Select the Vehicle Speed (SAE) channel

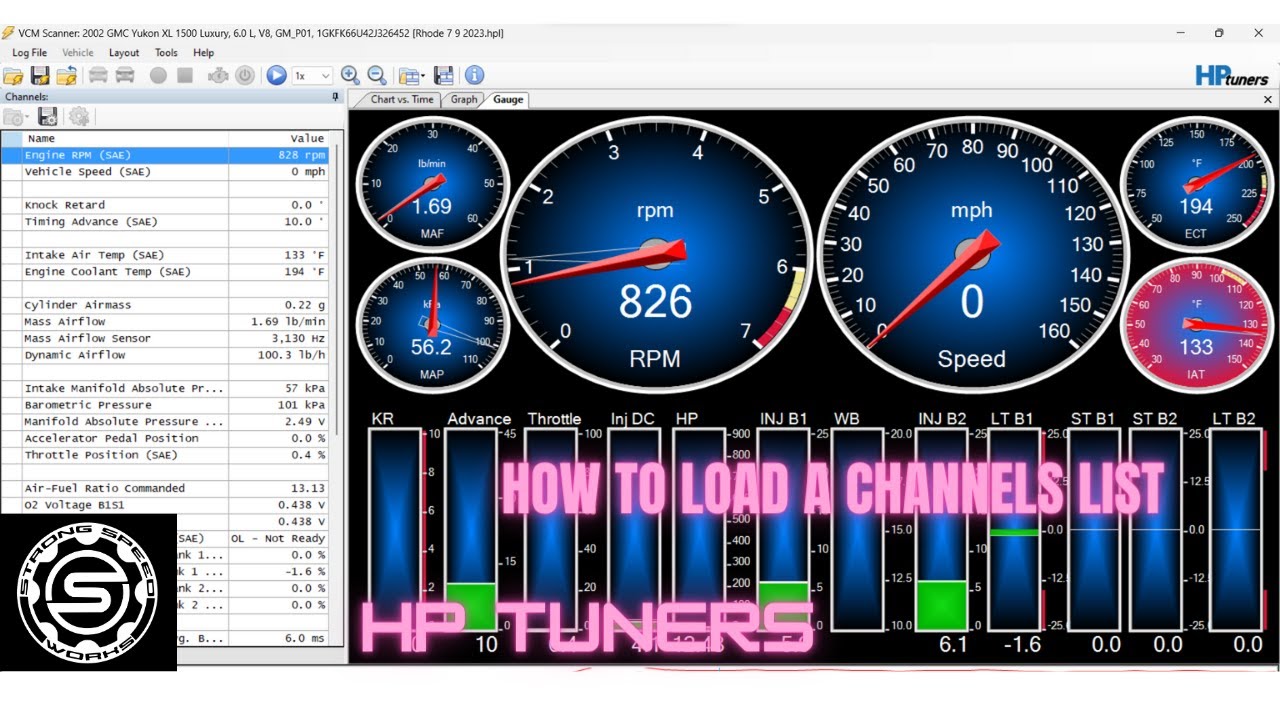click(x=165, y=172)
